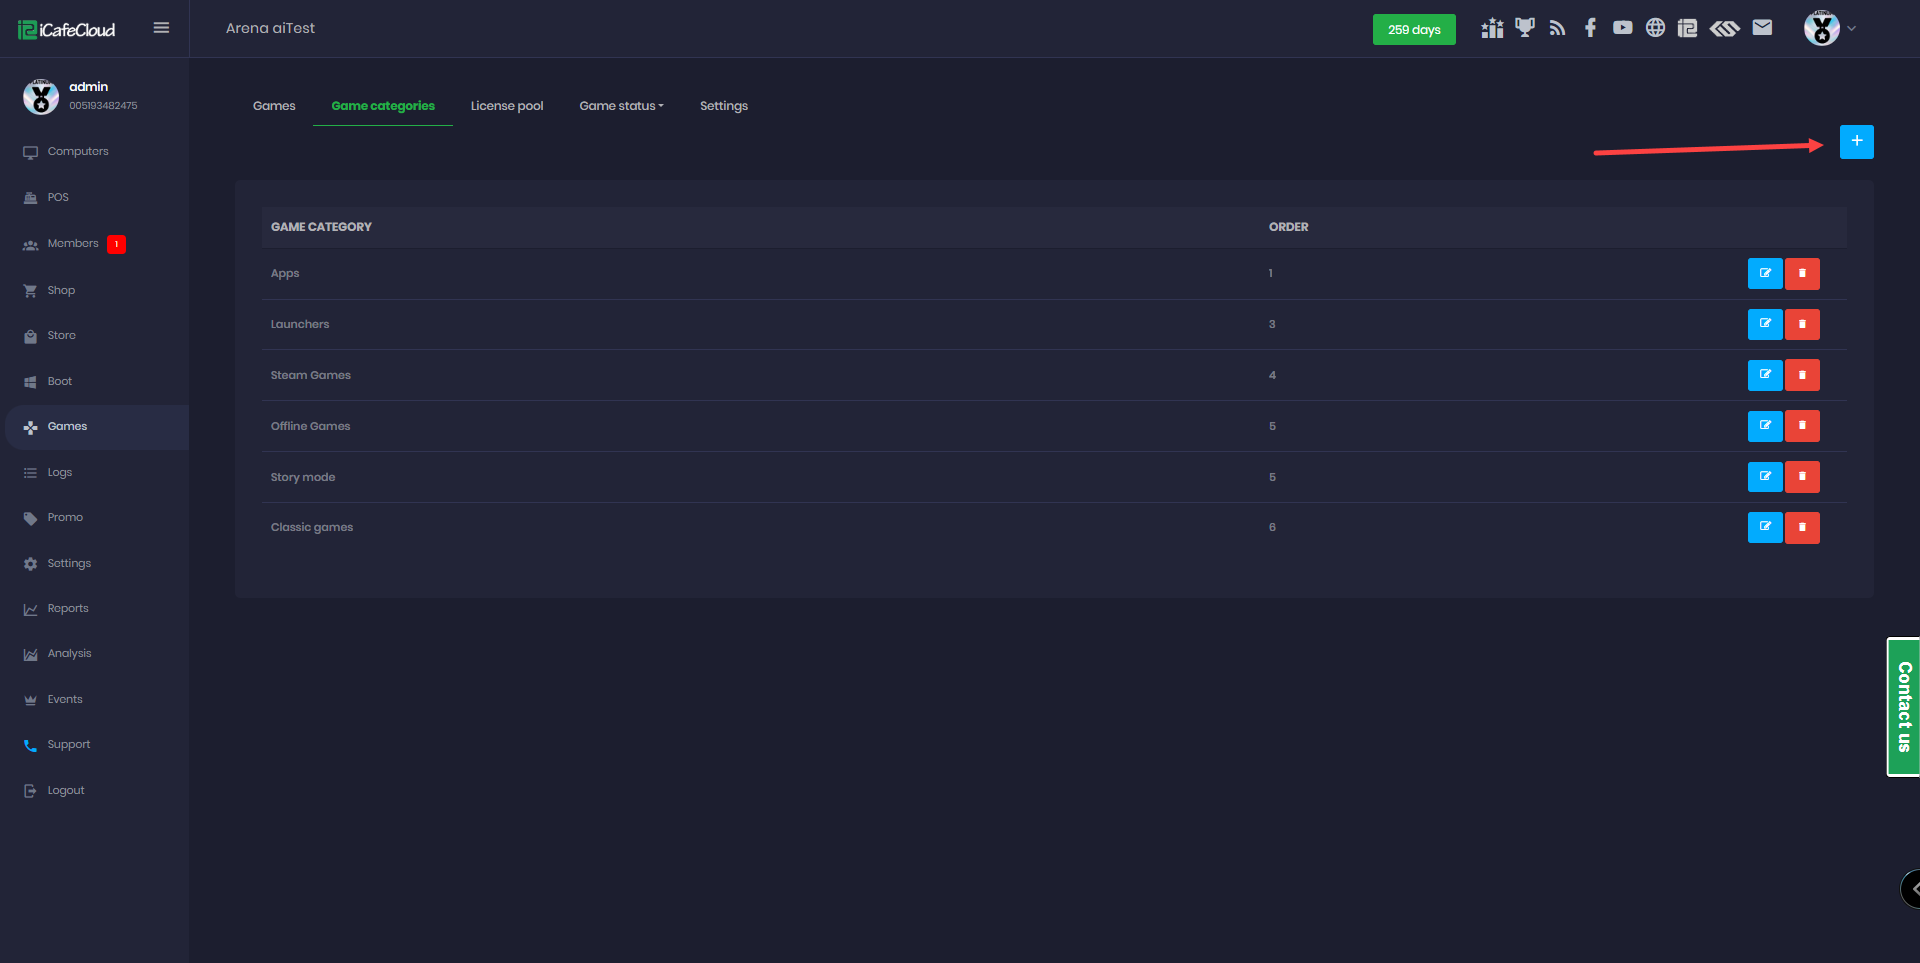Open the trophy icon in header
This screenshot has height=963, width=1920.
(x=1525, y=28)
